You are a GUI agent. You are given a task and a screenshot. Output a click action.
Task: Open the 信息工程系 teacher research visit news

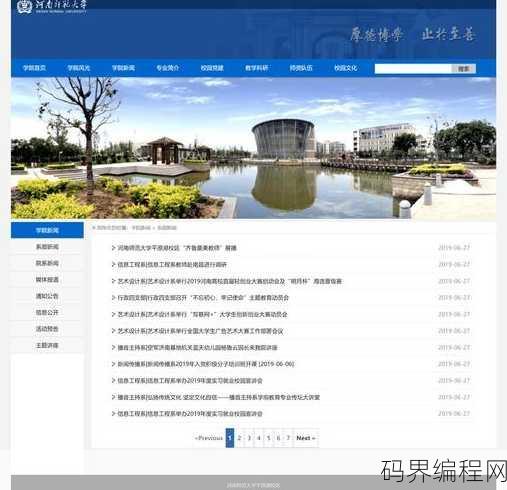pos(172,265)
